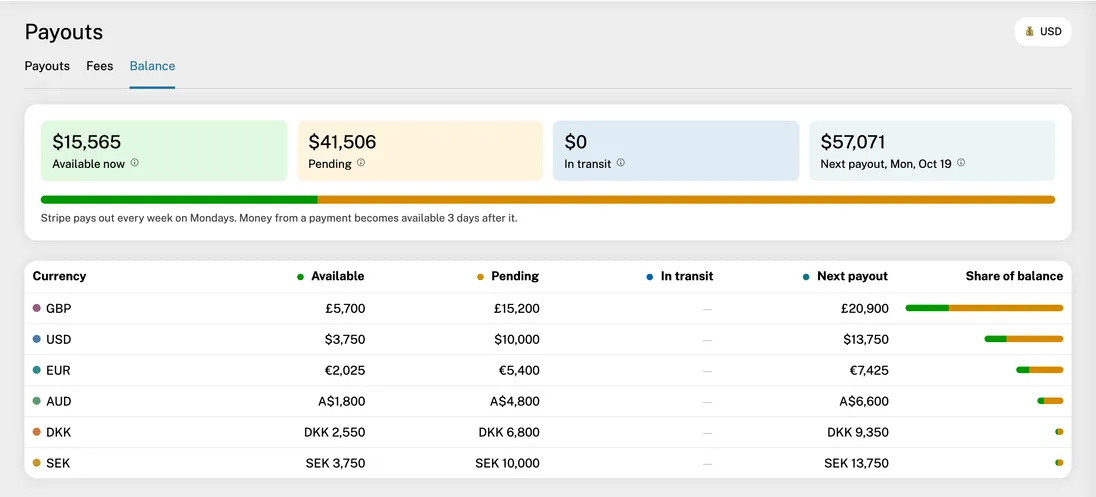The width and height of the screenshot is (1096, 497).
Task: Select the AUD currency row label
Action: (x=59, y=401)
